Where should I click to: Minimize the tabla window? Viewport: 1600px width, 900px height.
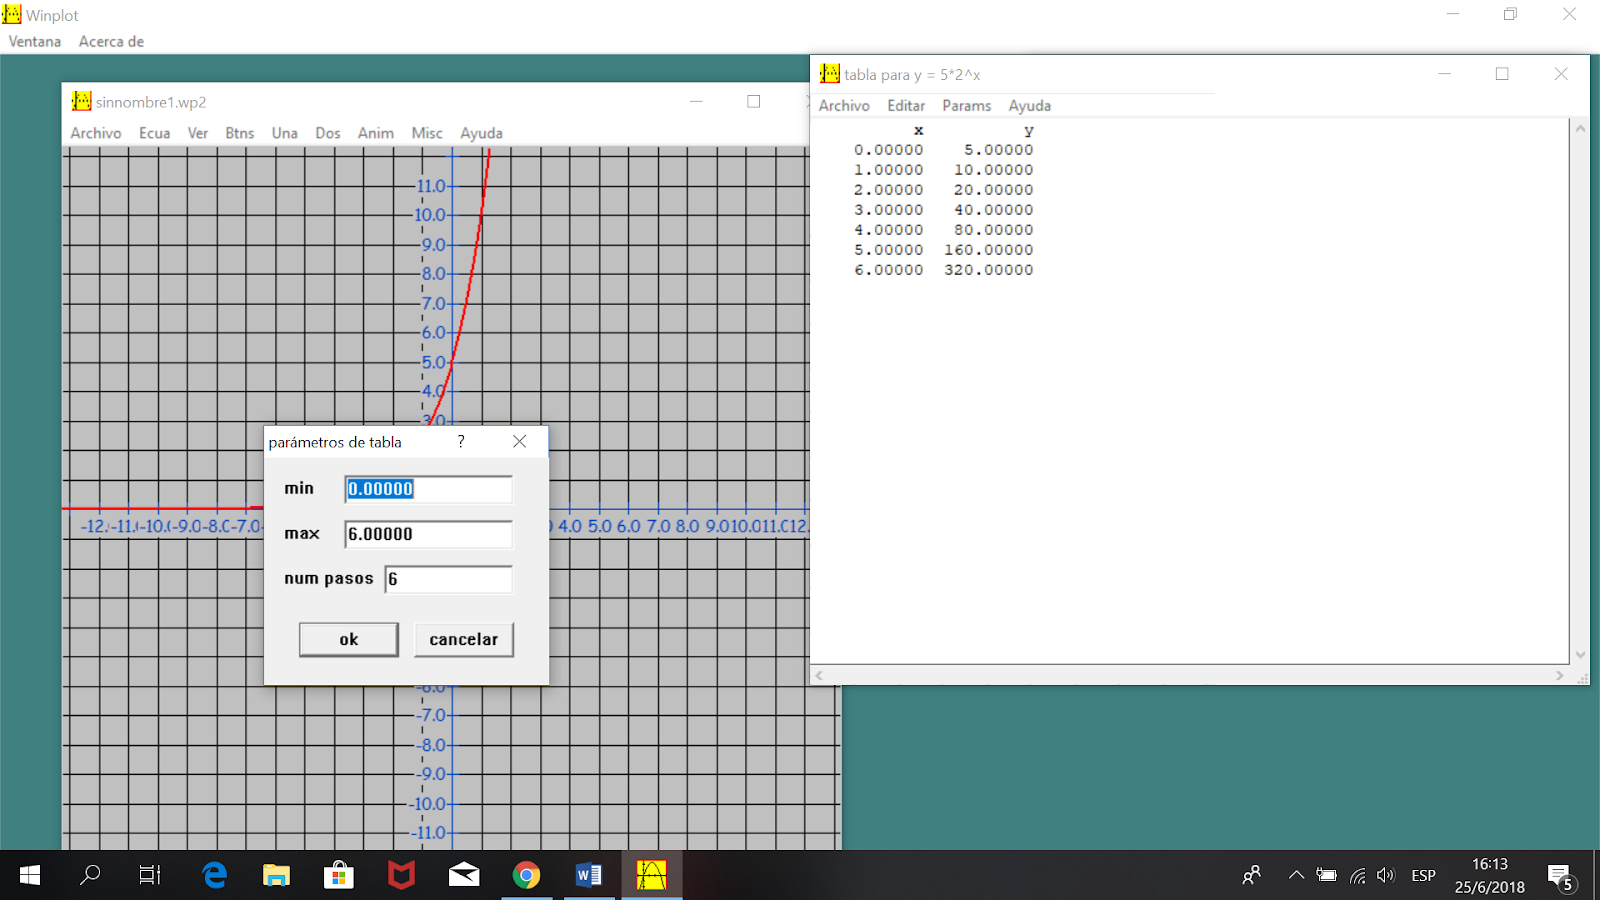point(1444,74)
